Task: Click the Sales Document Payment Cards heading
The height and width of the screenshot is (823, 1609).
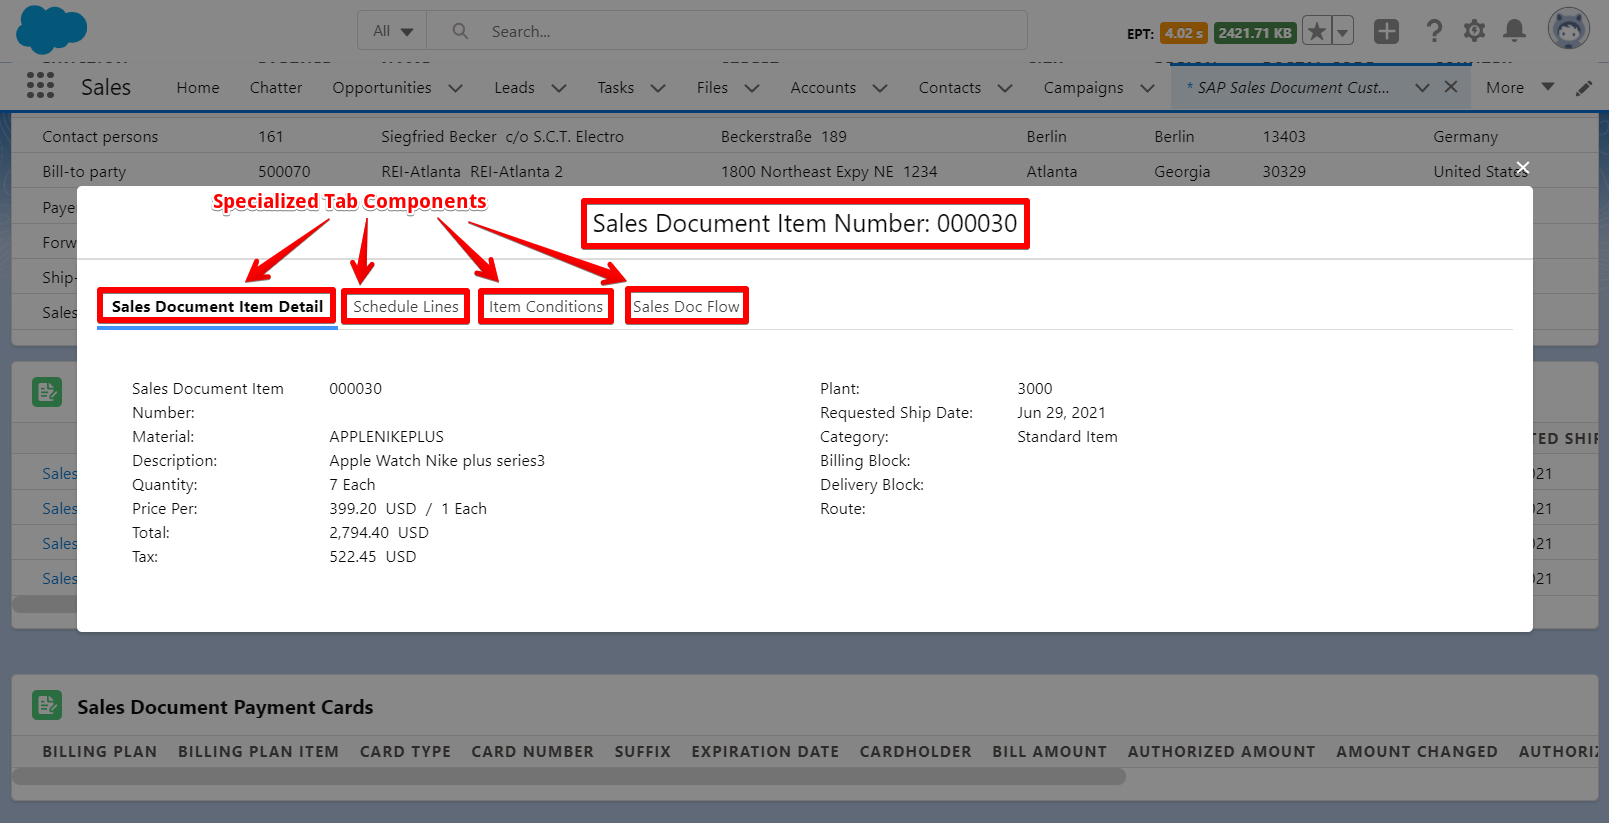Action: 225,707
